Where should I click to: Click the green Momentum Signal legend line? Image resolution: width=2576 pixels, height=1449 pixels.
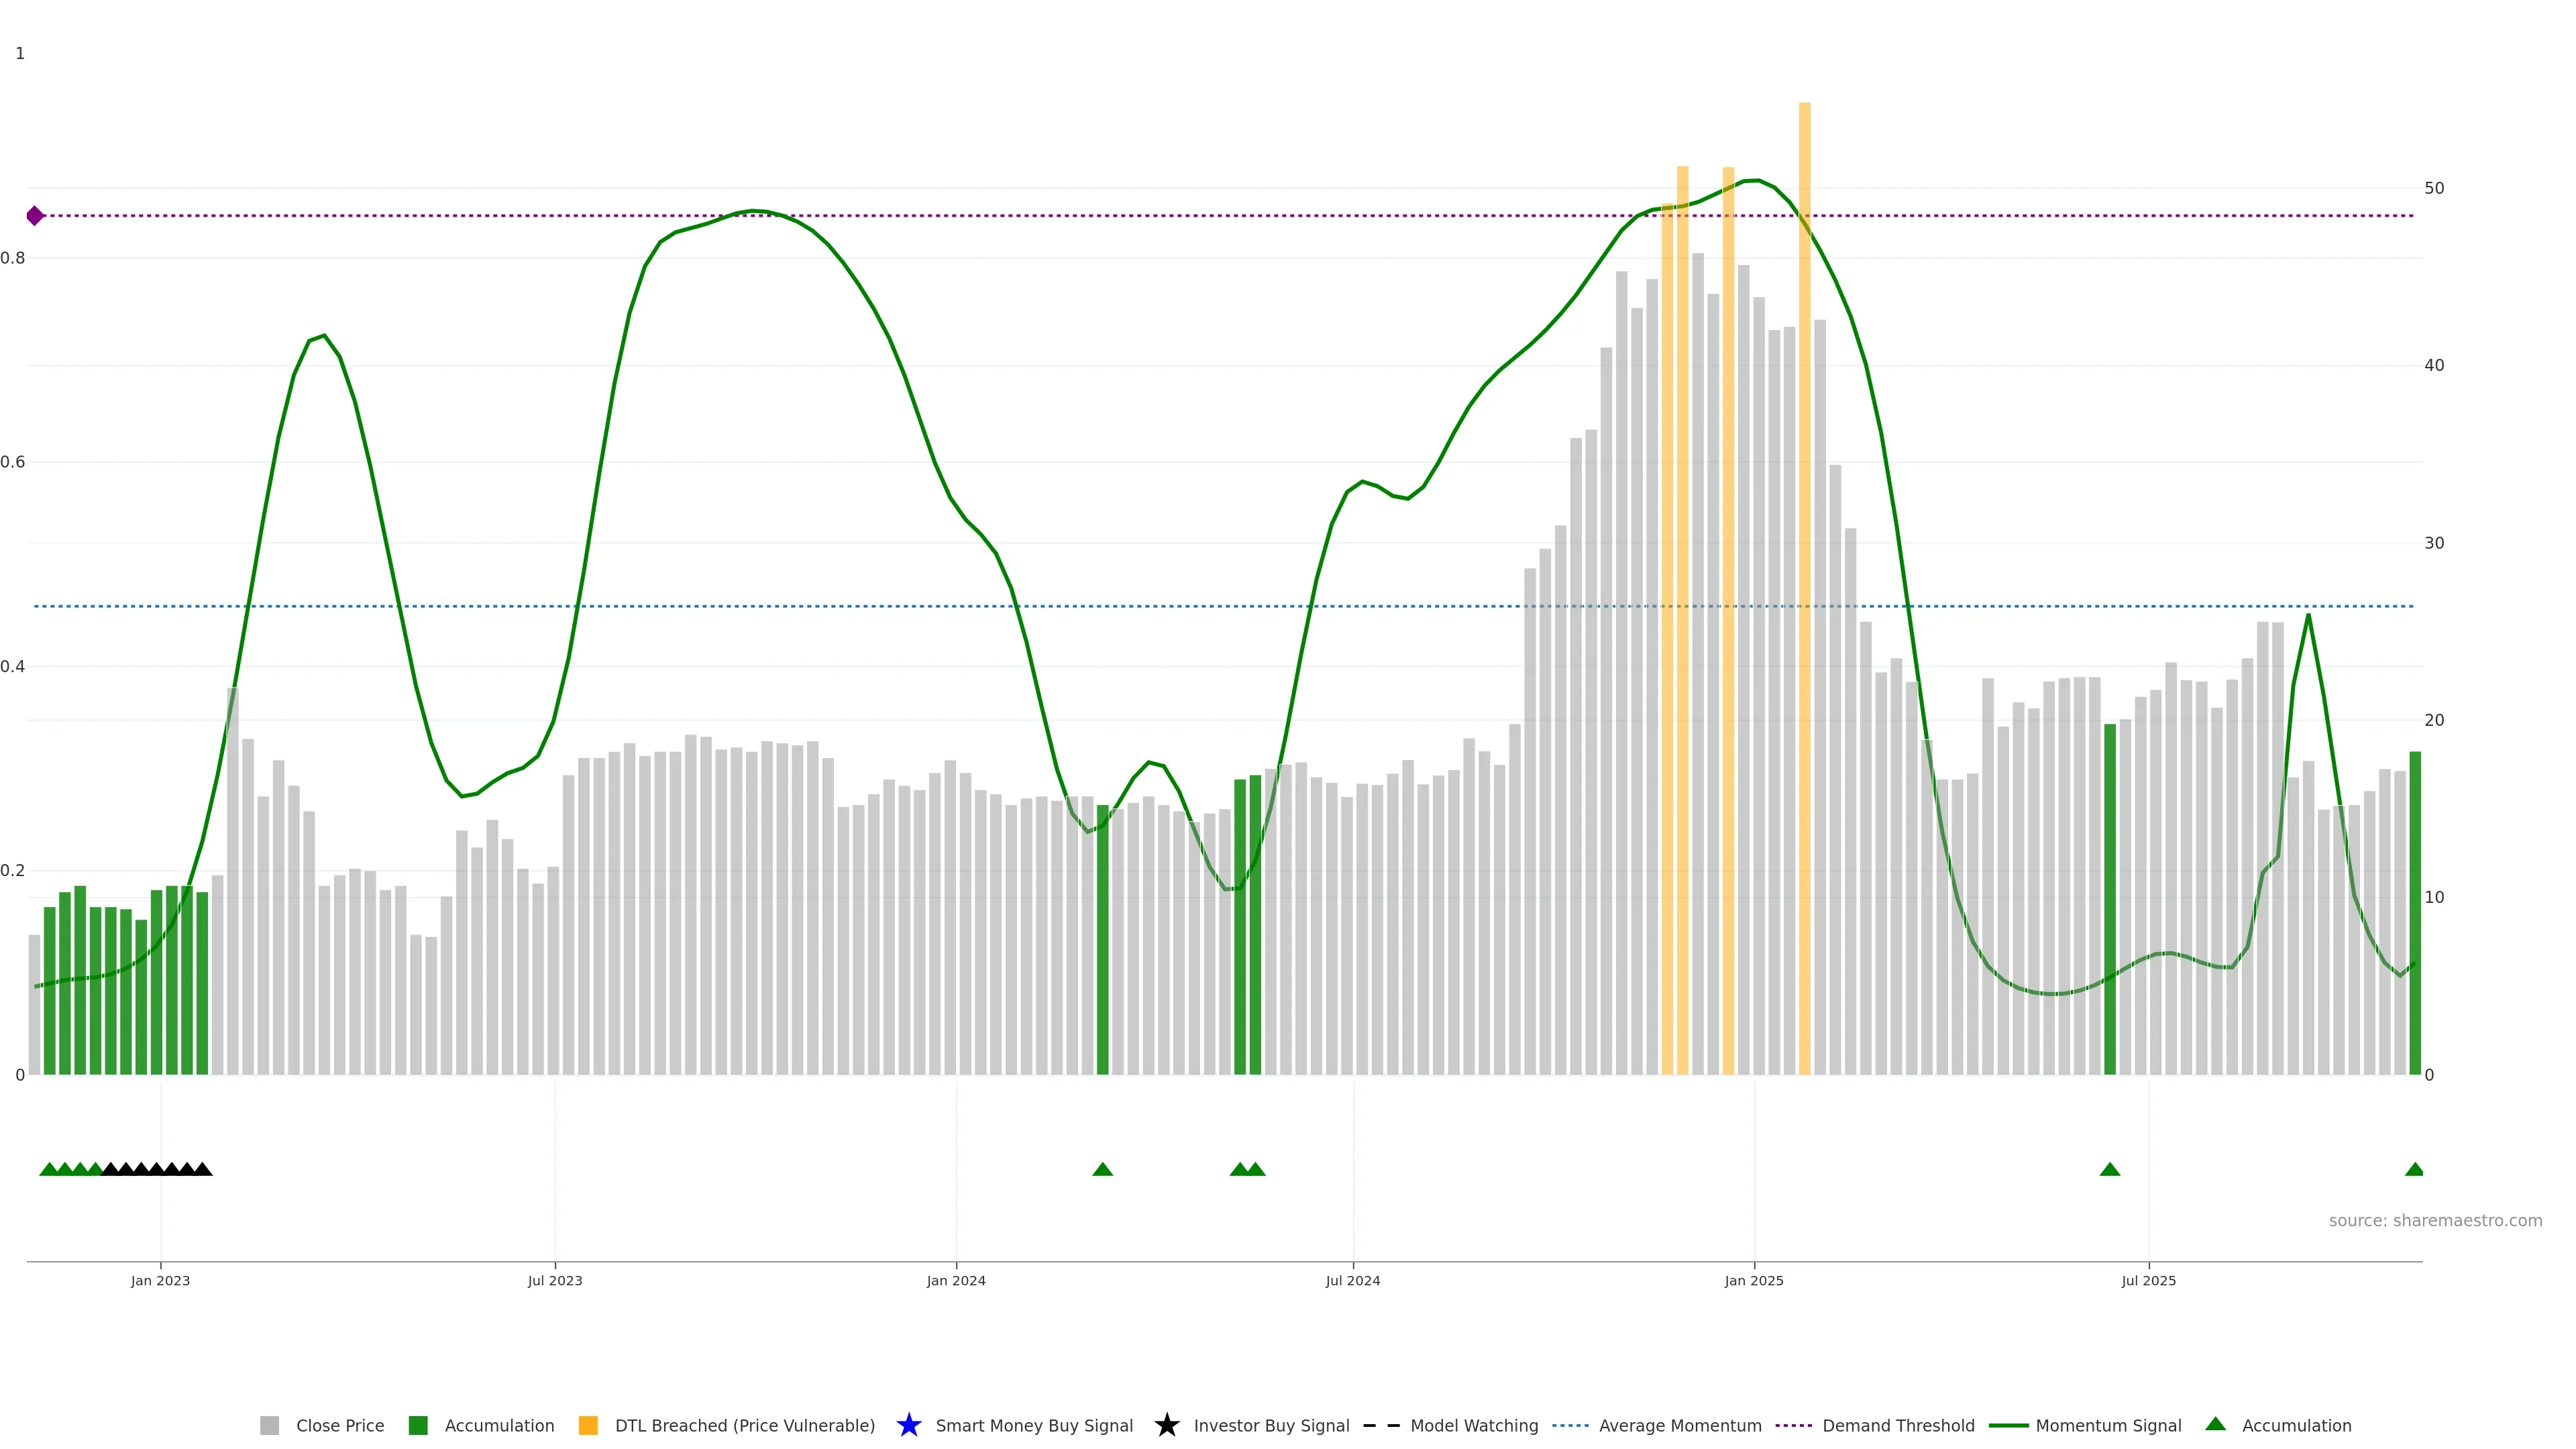[x=2008, y=1425]
